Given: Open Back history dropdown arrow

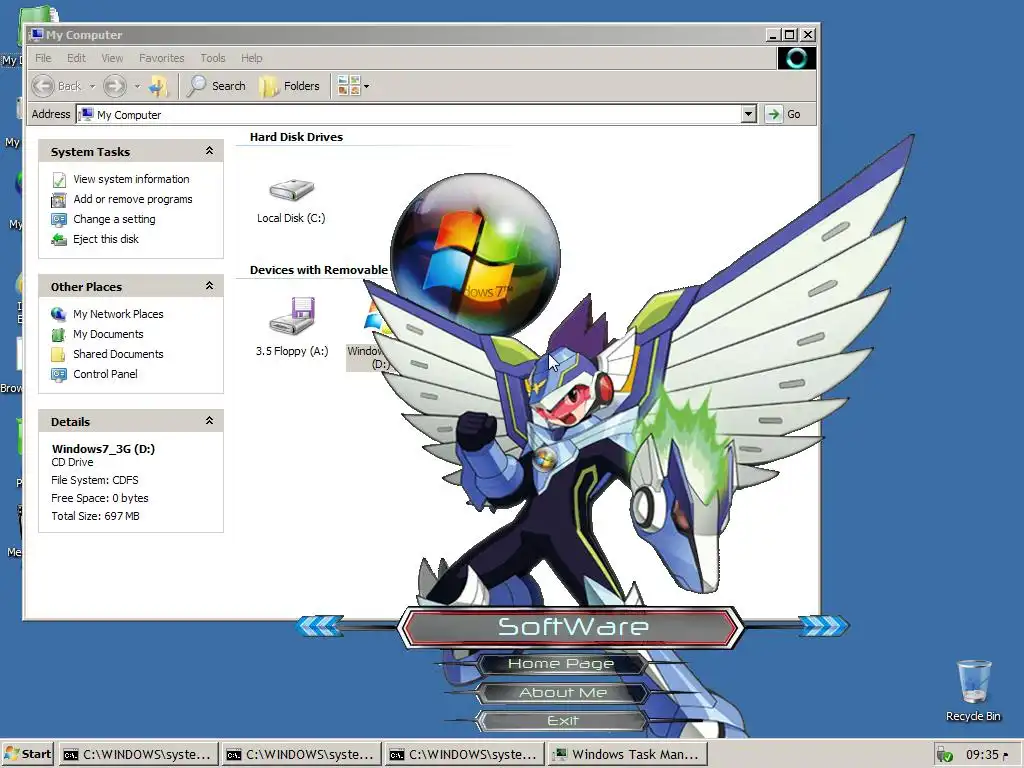Looking at the screenshot, I should pos(92,86).
